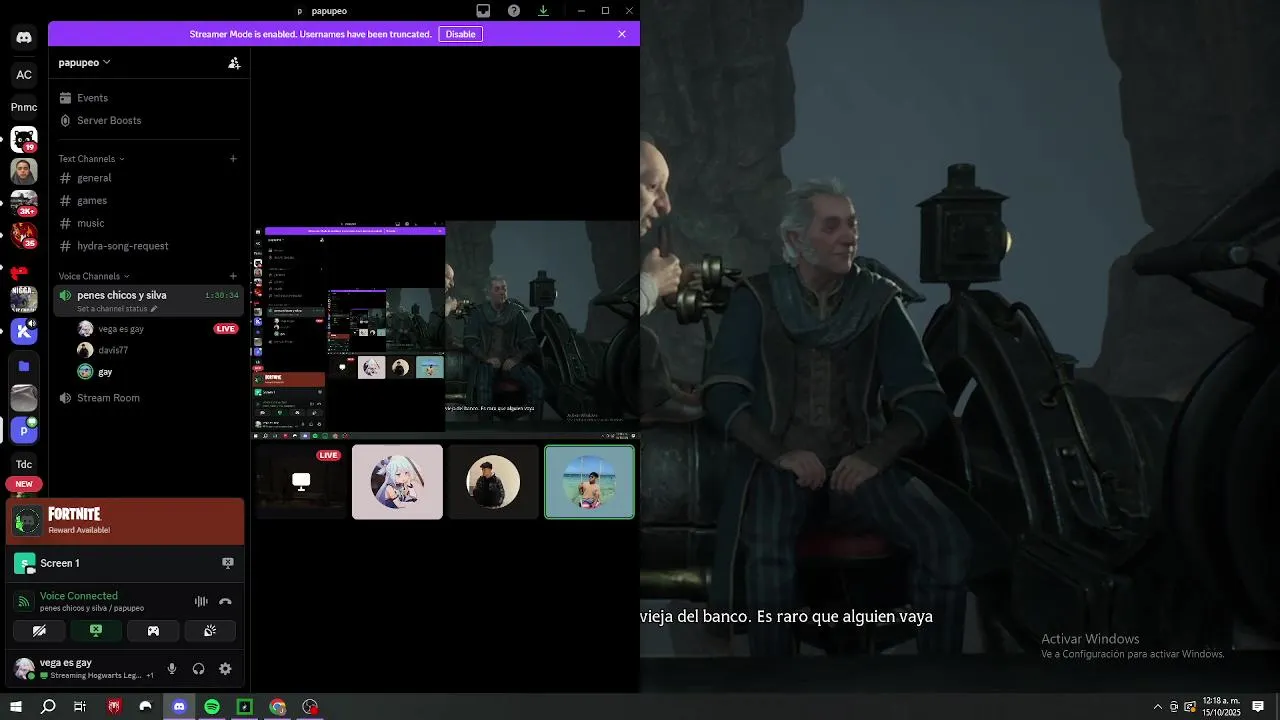Click the download update icon
1280x720 pixels.
543,11
